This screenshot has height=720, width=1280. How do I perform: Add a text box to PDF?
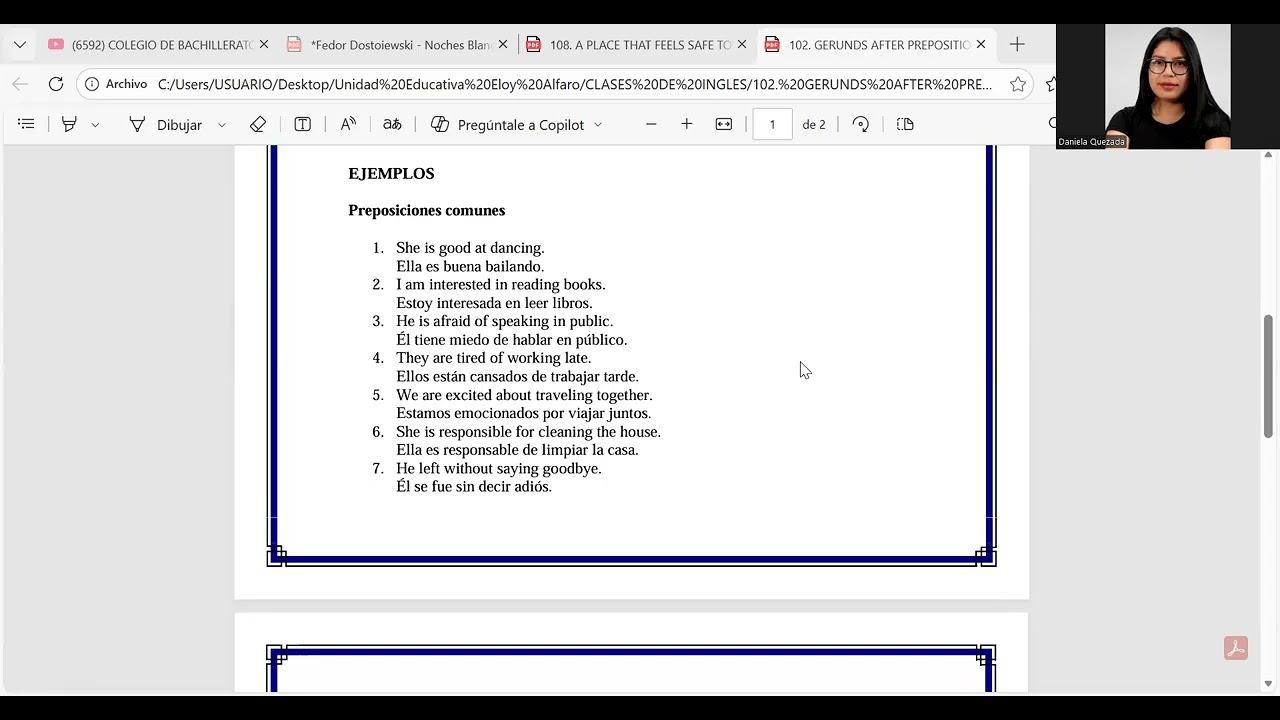pyautogui.click(x=302, y=124)
